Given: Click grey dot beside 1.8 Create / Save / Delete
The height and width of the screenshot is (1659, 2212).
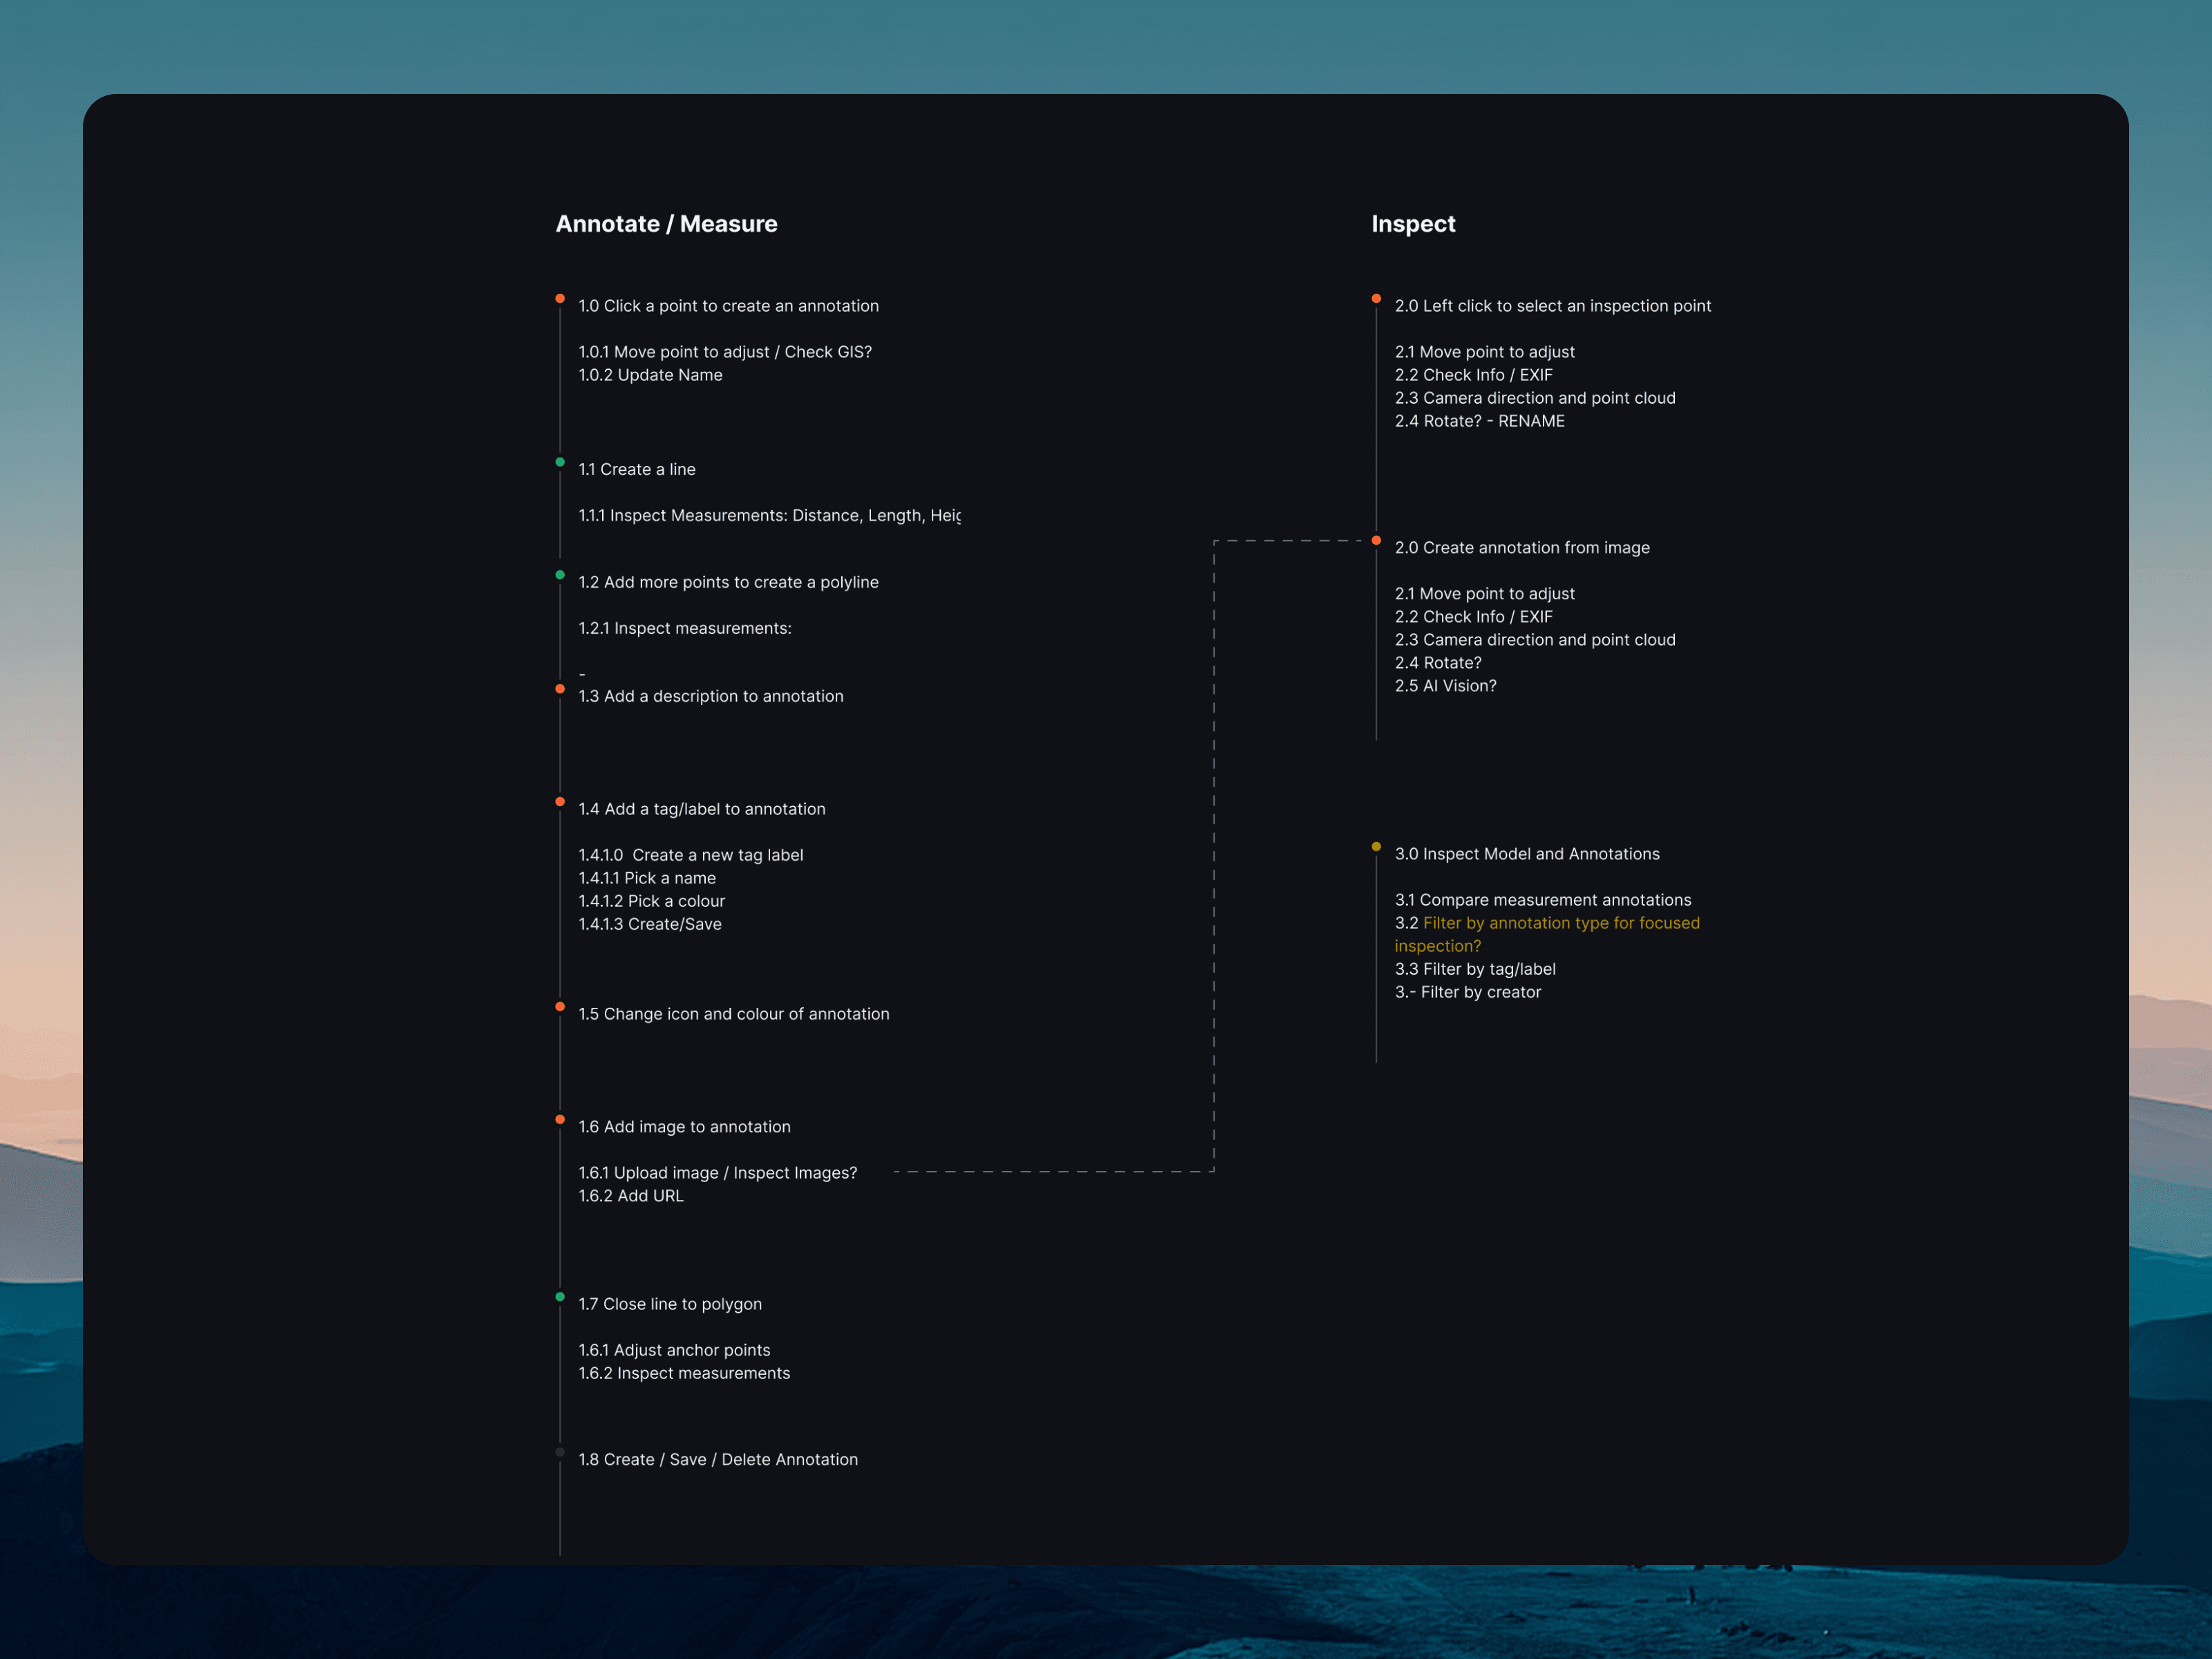Looking at the screenshot, I should pyautogui.click(x=560, y=1452).
